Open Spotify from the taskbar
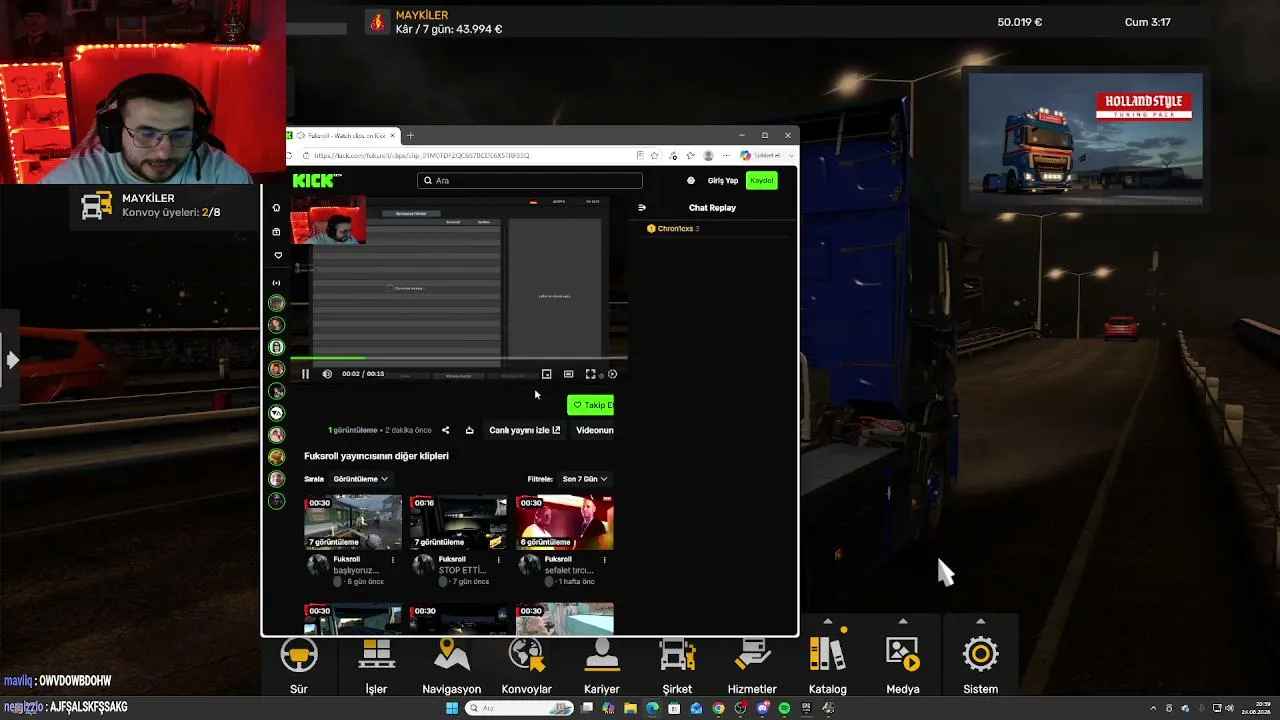The image size is (1280, 720). click(784, 708)
